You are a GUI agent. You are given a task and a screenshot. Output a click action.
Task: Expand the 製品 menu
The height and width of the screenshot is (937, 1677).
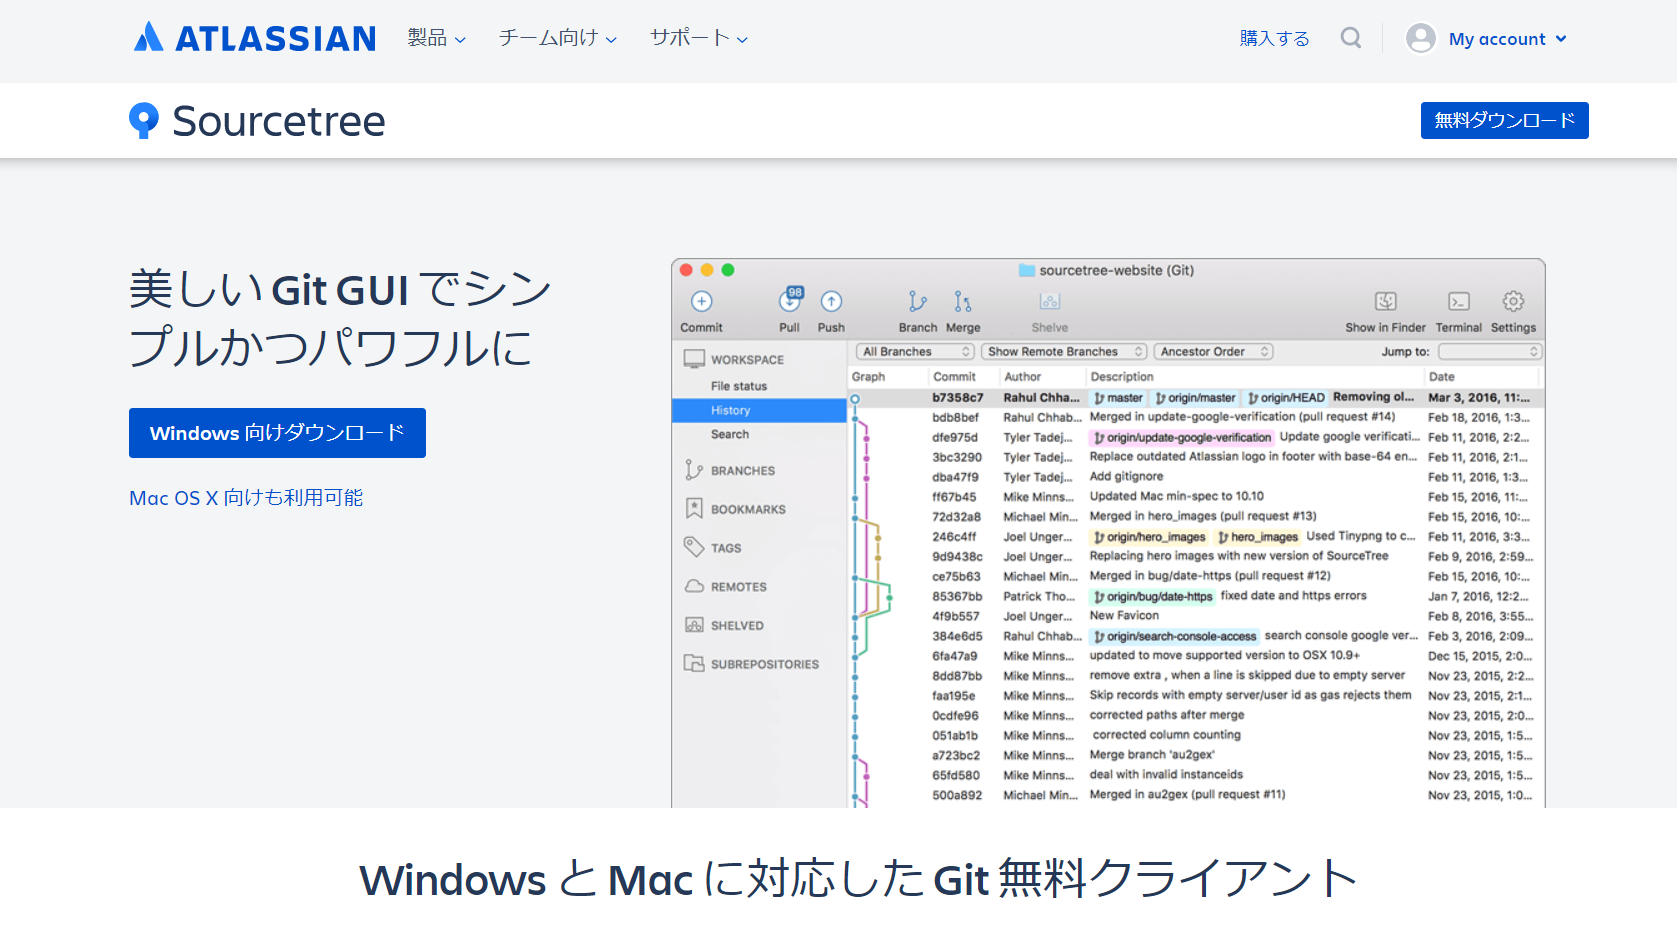click(437, 38)
